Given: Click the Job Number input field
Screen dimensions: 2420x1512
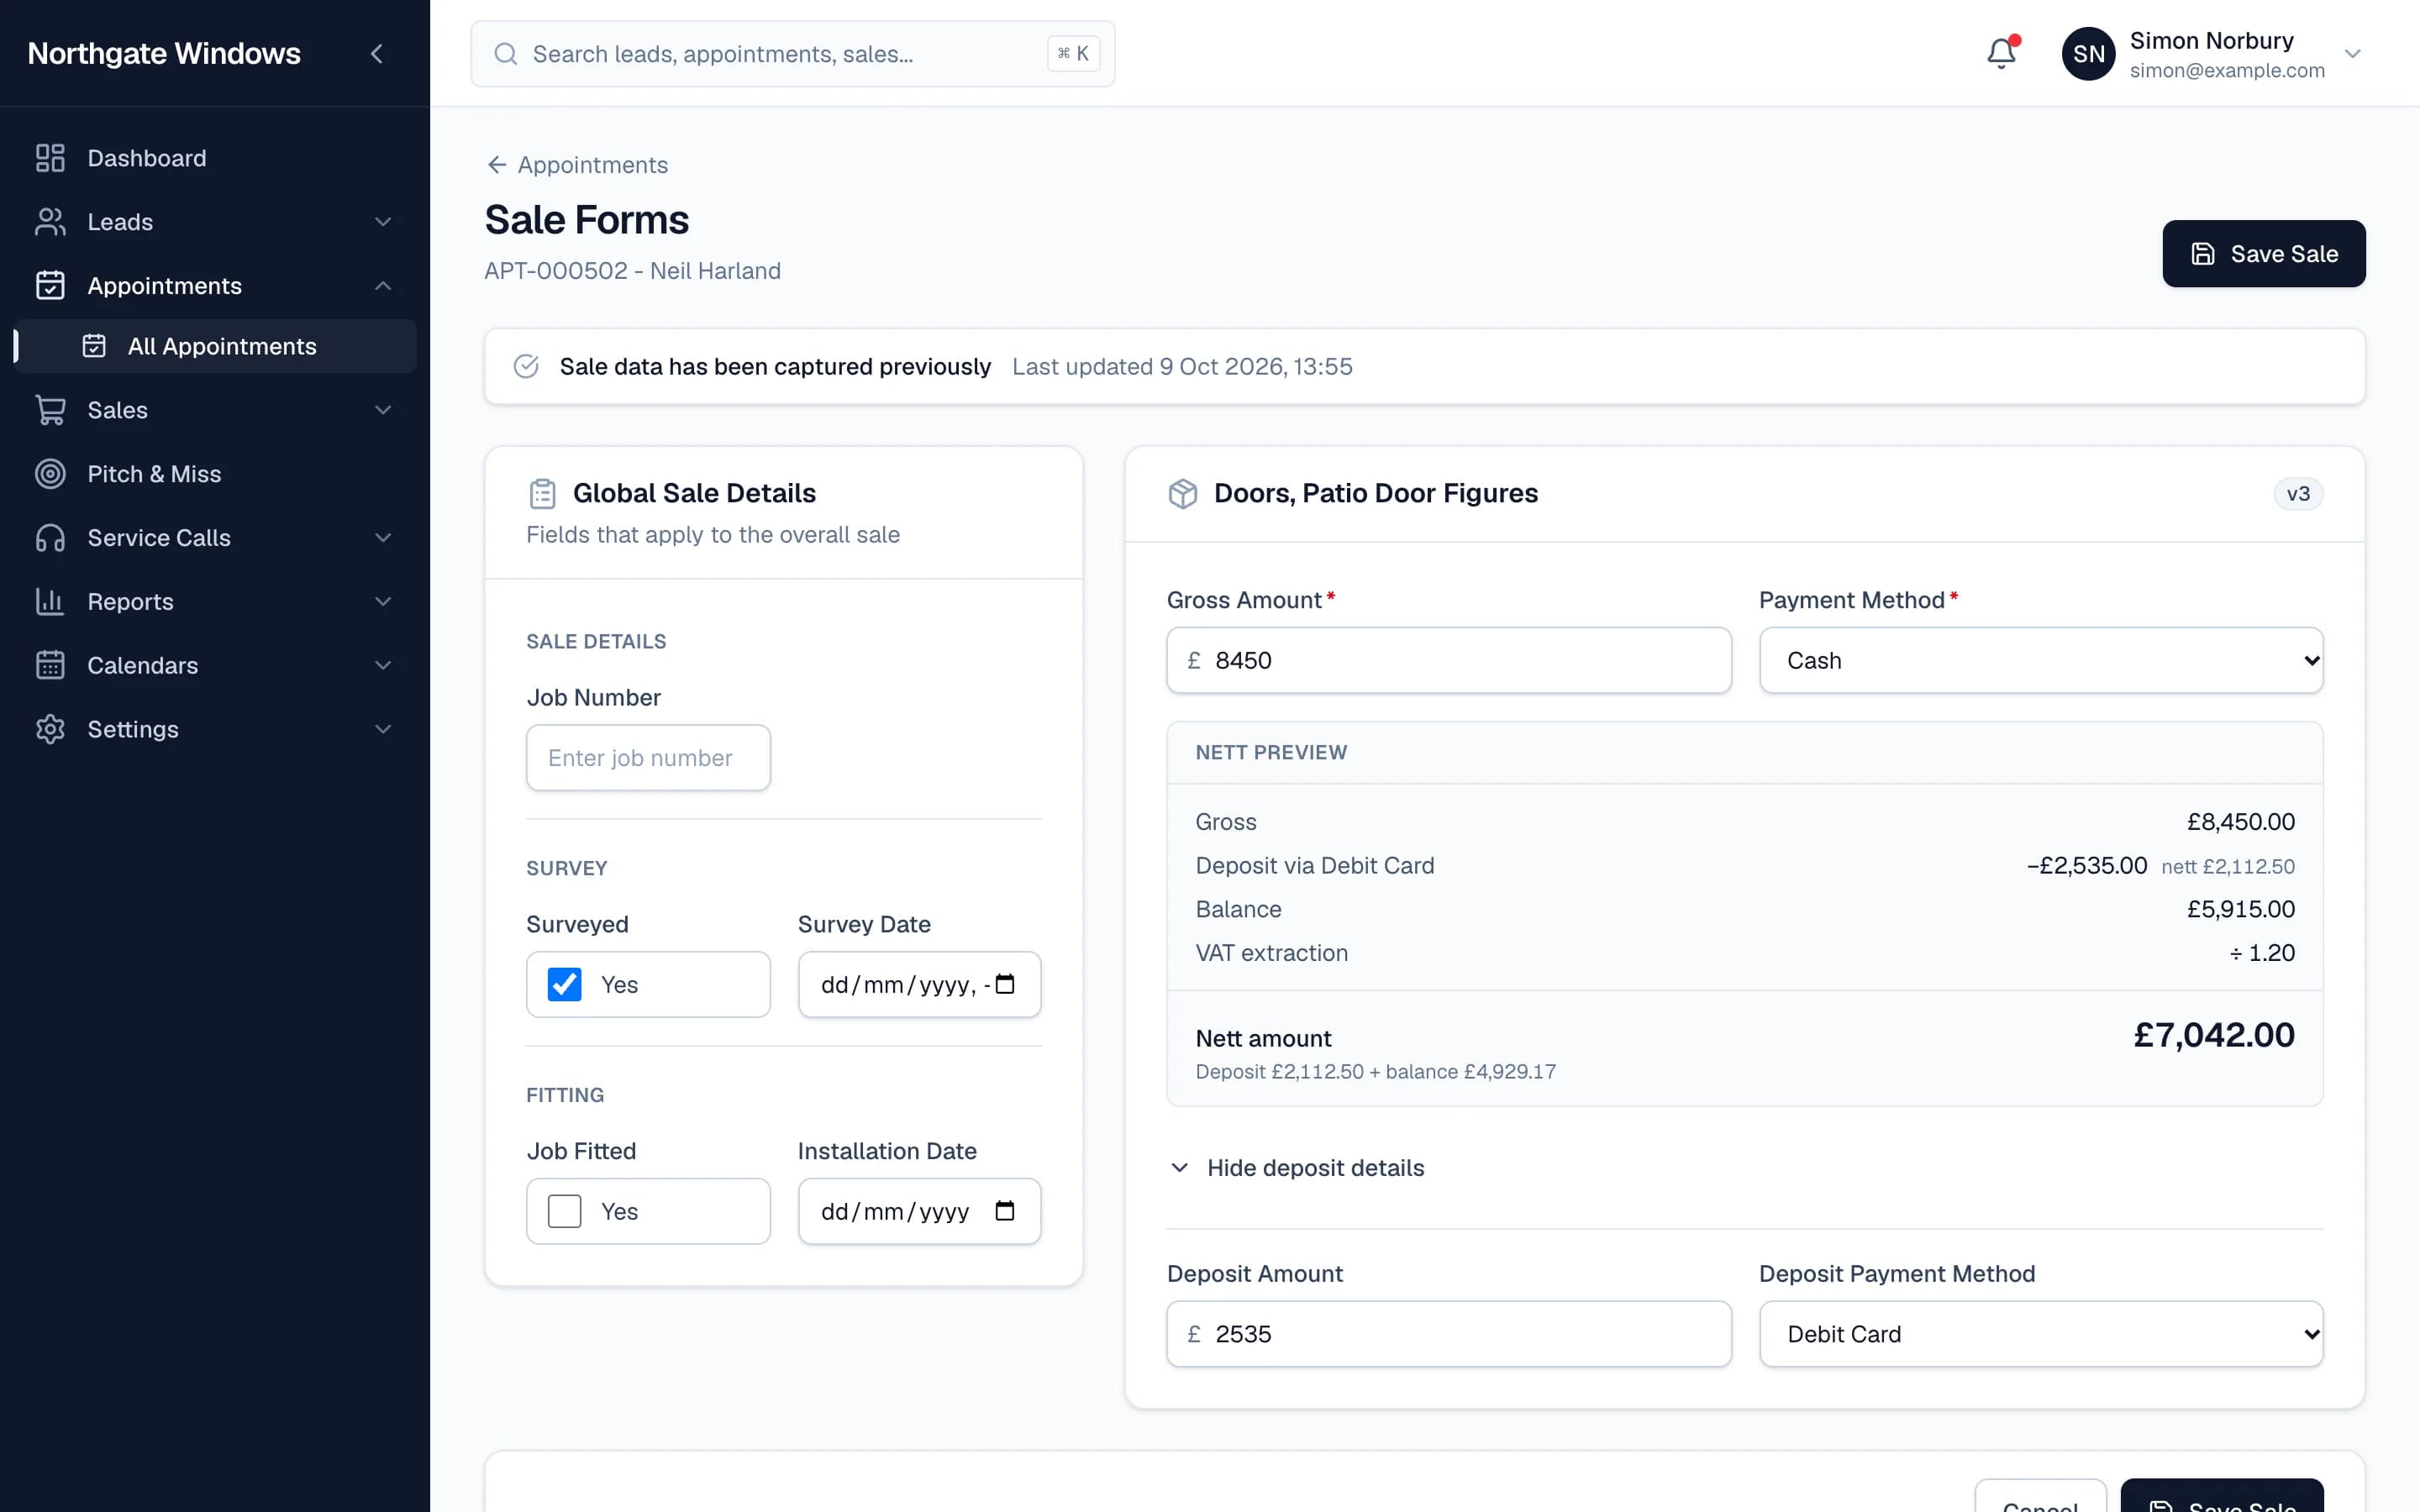Looking at the screenshot, I should (x=648, y=758).
